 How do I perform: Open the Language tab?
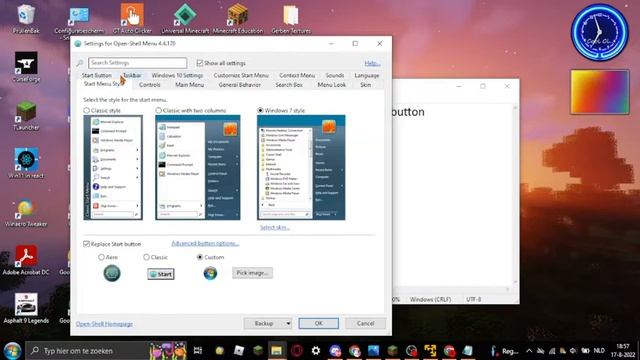[367, 76]
